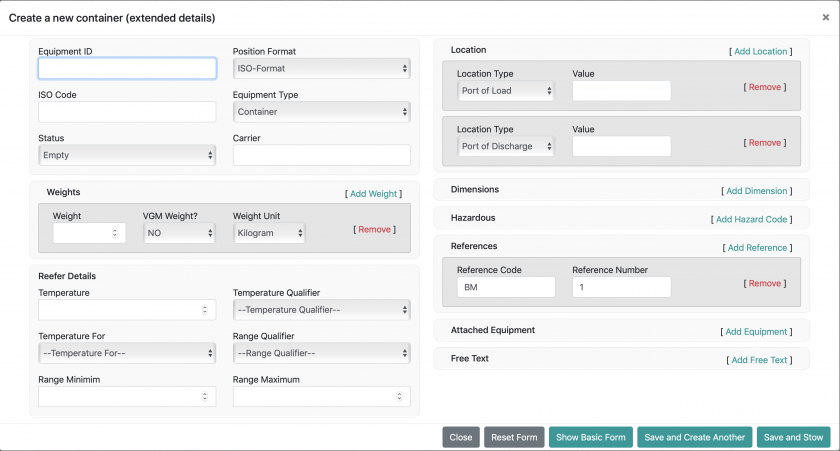Click the Port of Discharge Value field
The image size is (840, 451).
(621, 146)
